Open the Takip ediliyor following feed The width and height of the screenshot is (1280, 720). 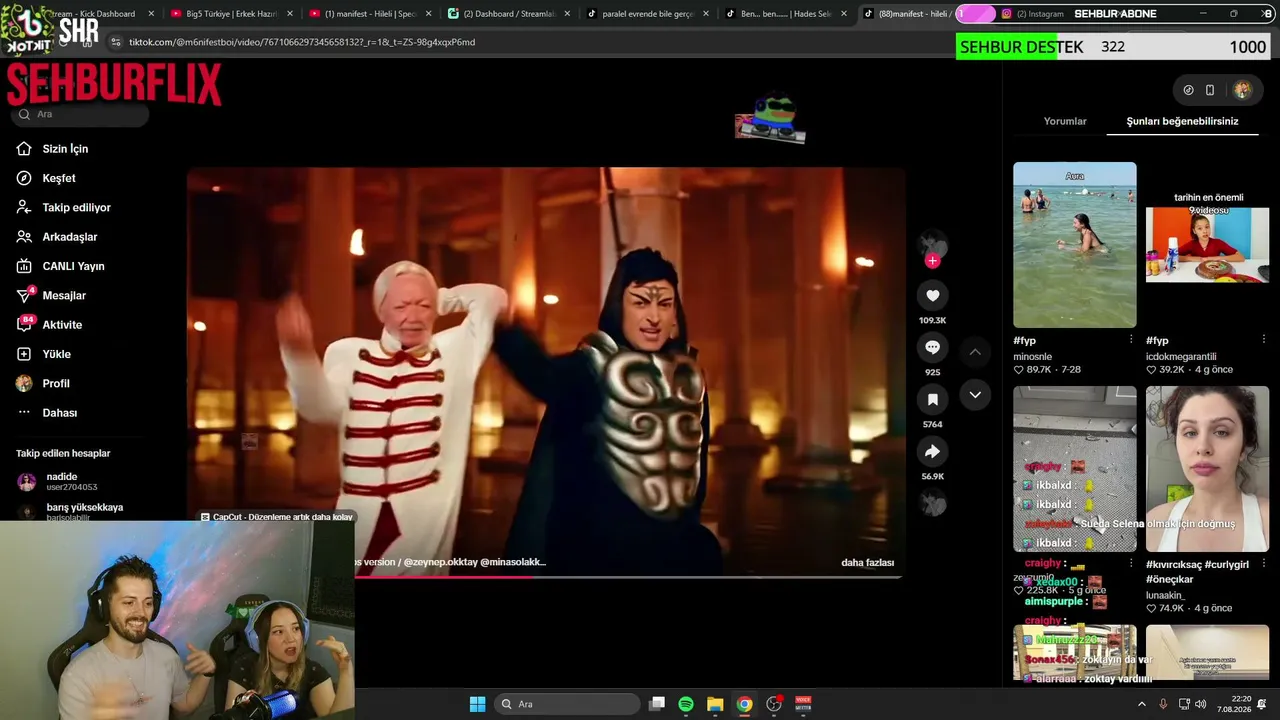(76, 208)
